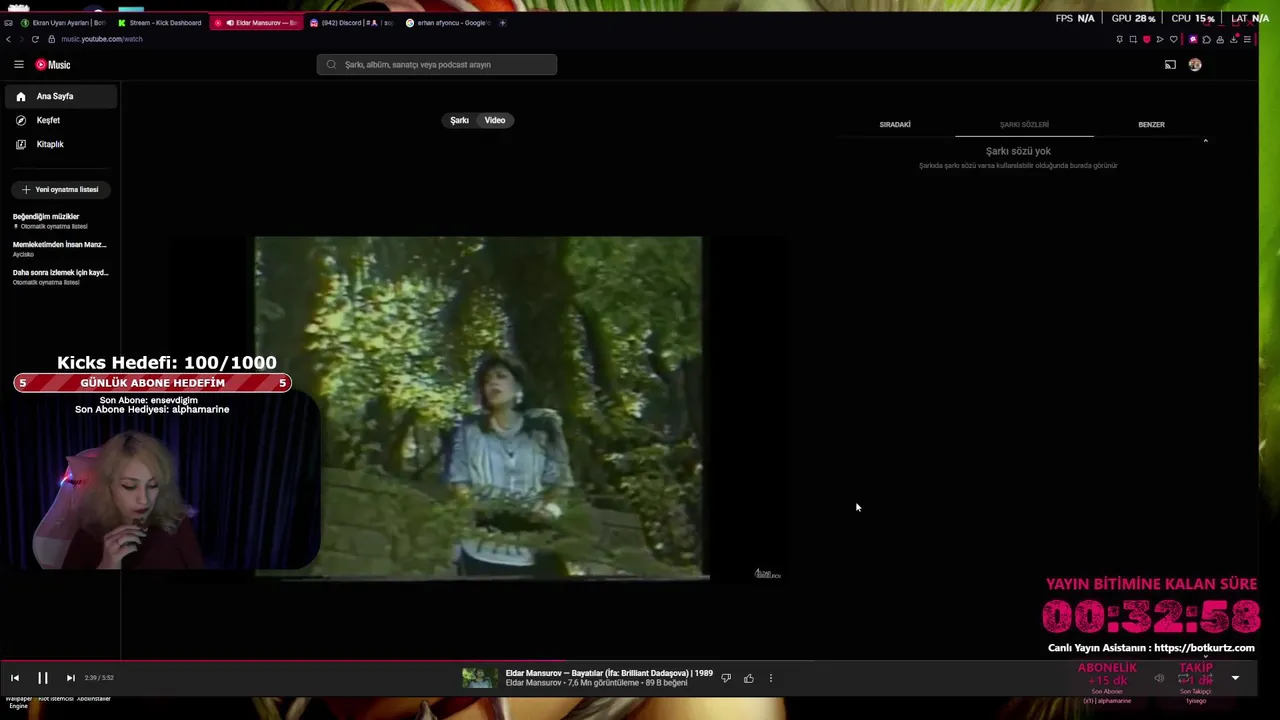Click the YouTube Music logo

53,65
